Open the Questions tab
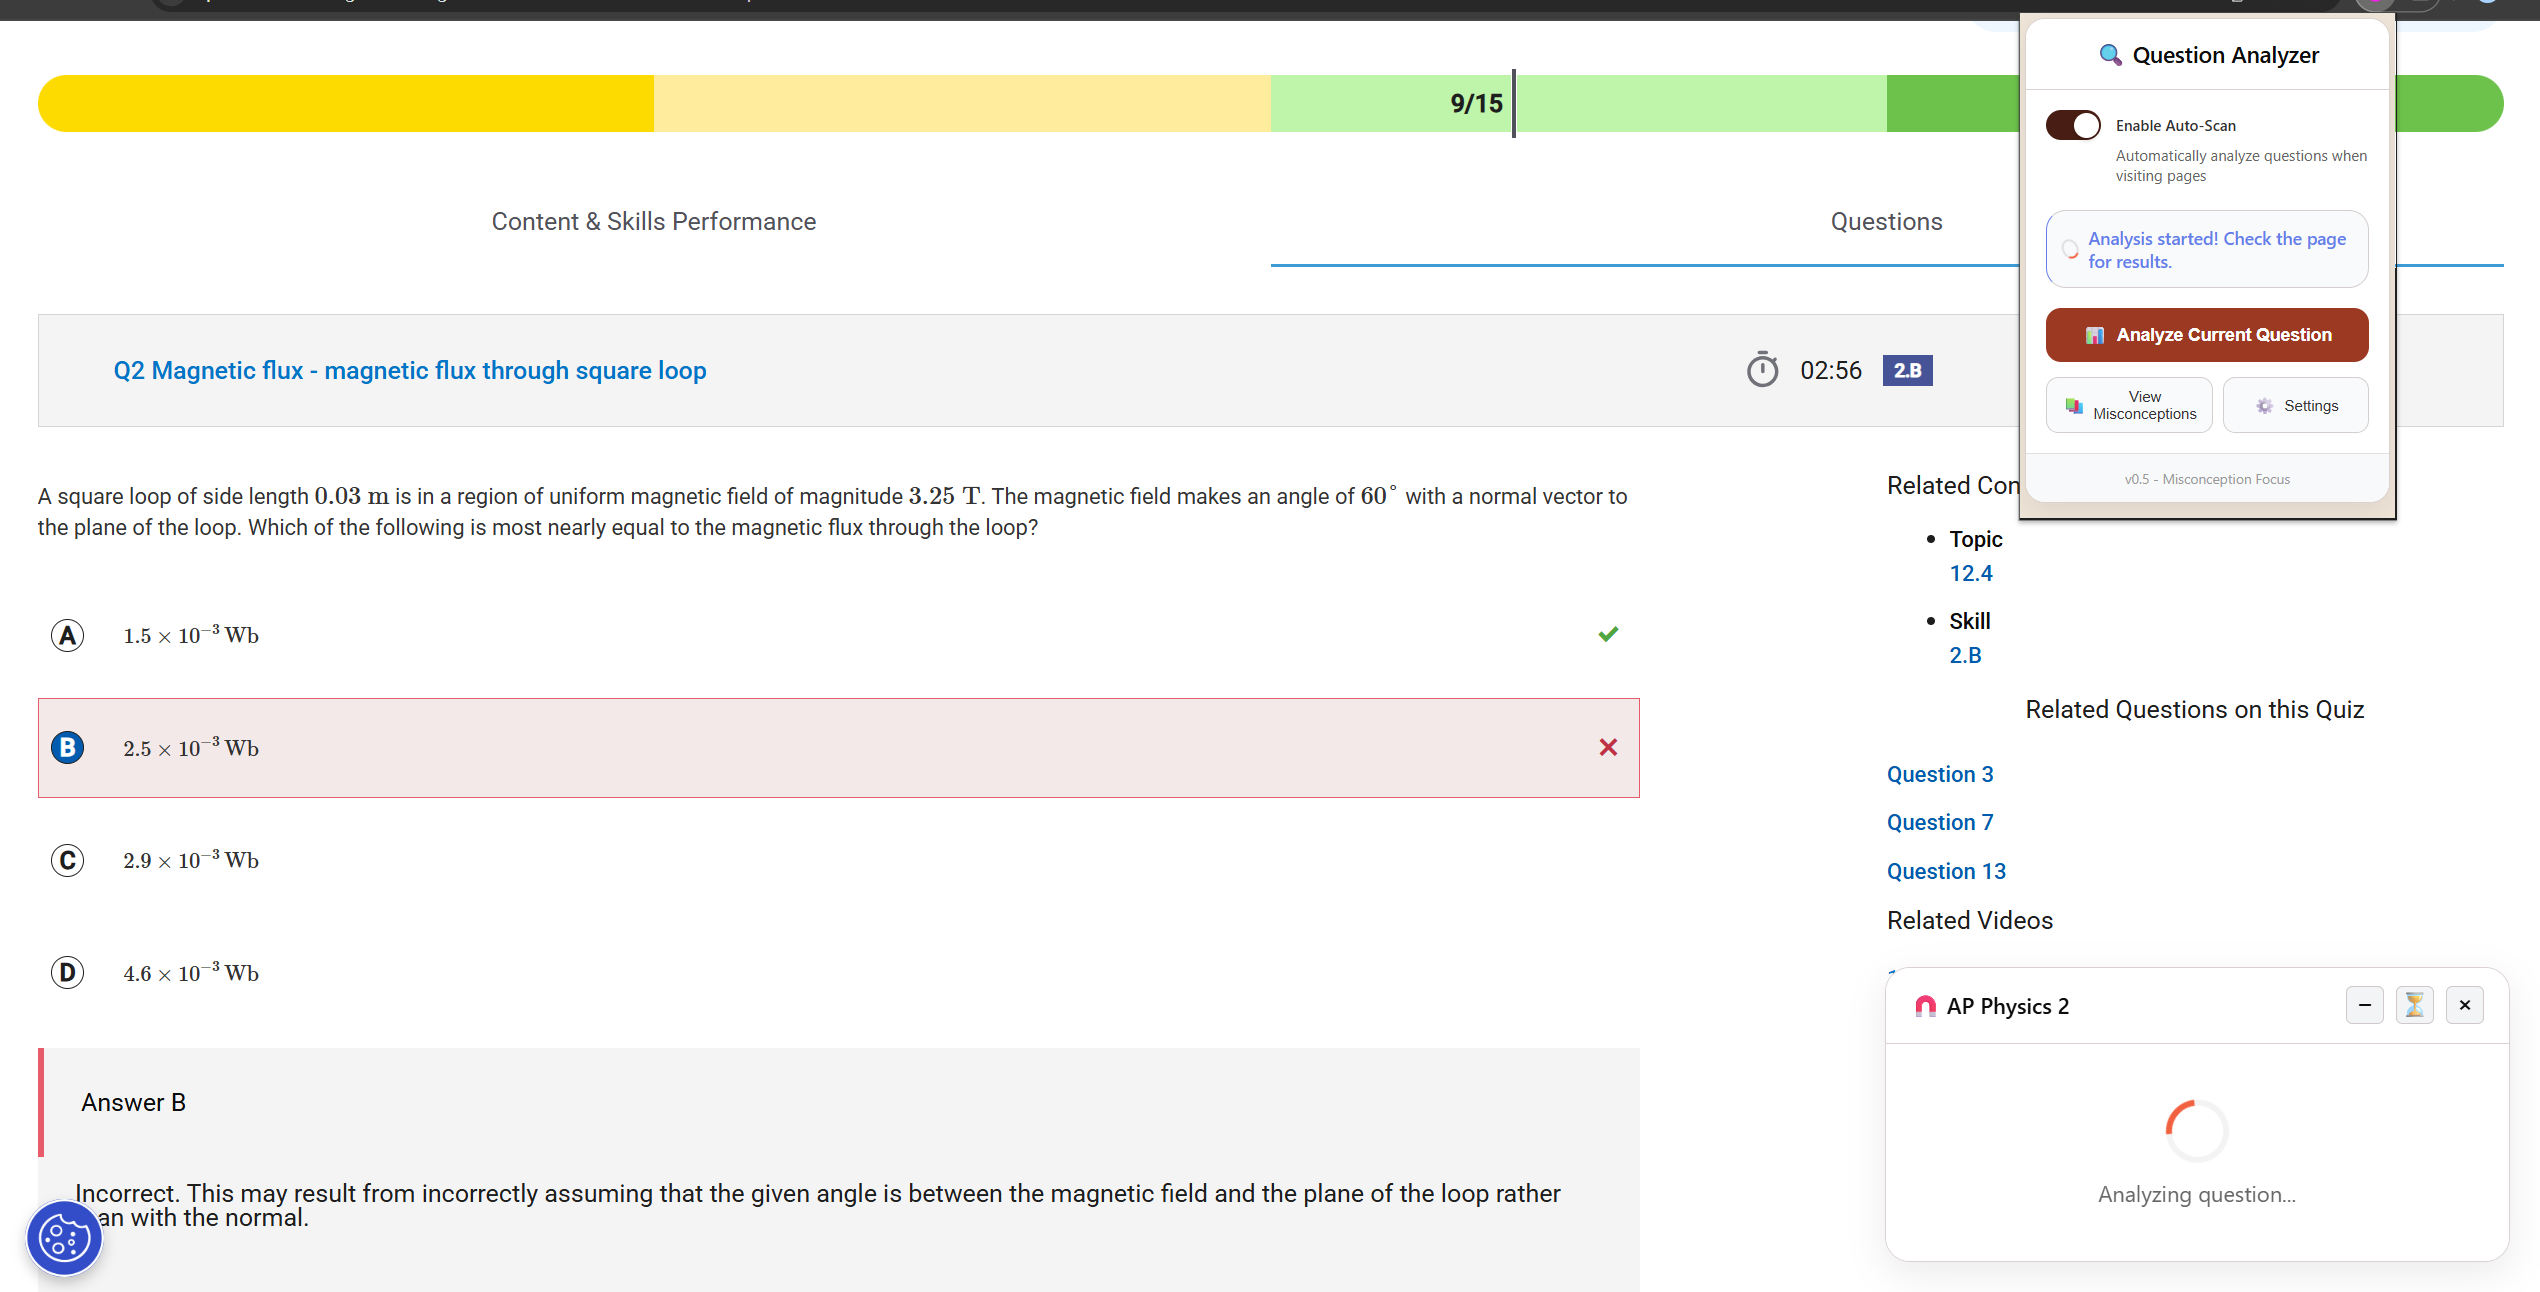The width and height of the screenshot is (2540, 1292). tap(1885, 221)
